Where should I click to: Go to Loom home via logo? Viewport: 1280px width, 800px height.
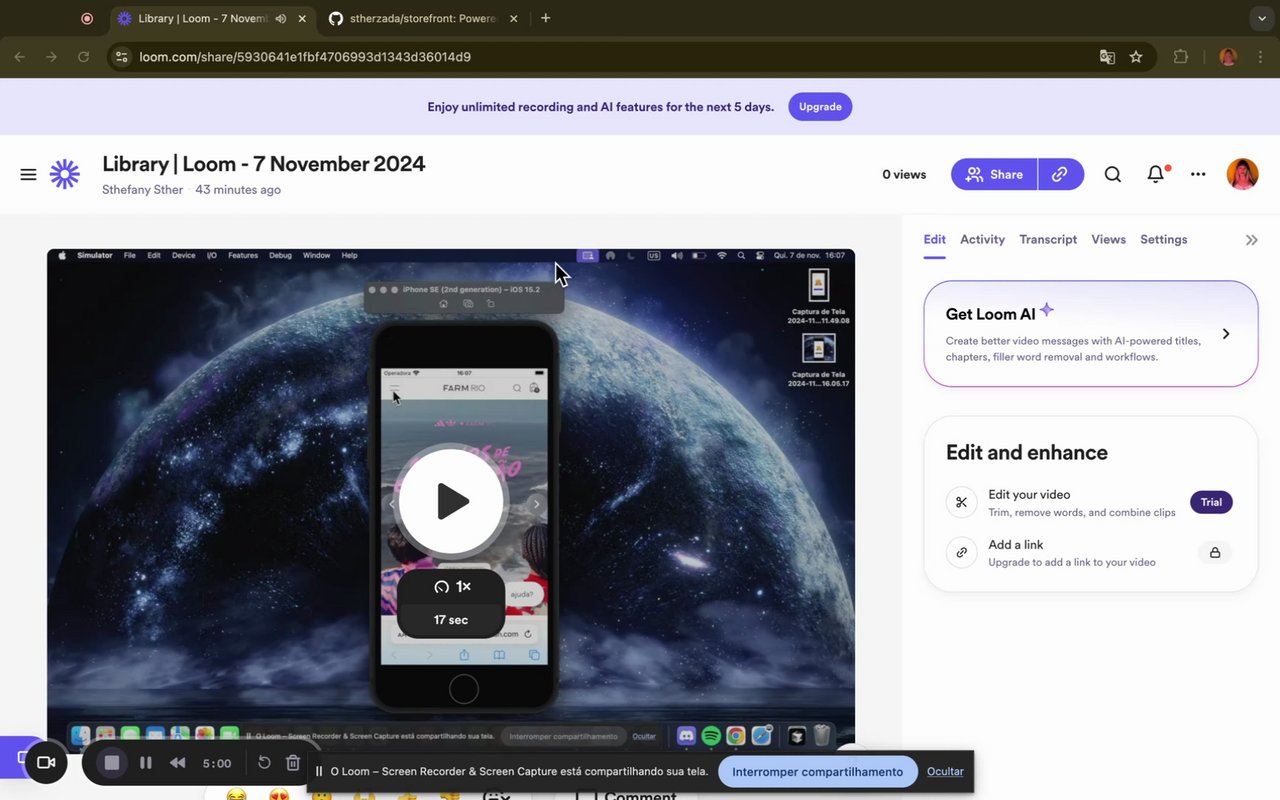[65, 174]
